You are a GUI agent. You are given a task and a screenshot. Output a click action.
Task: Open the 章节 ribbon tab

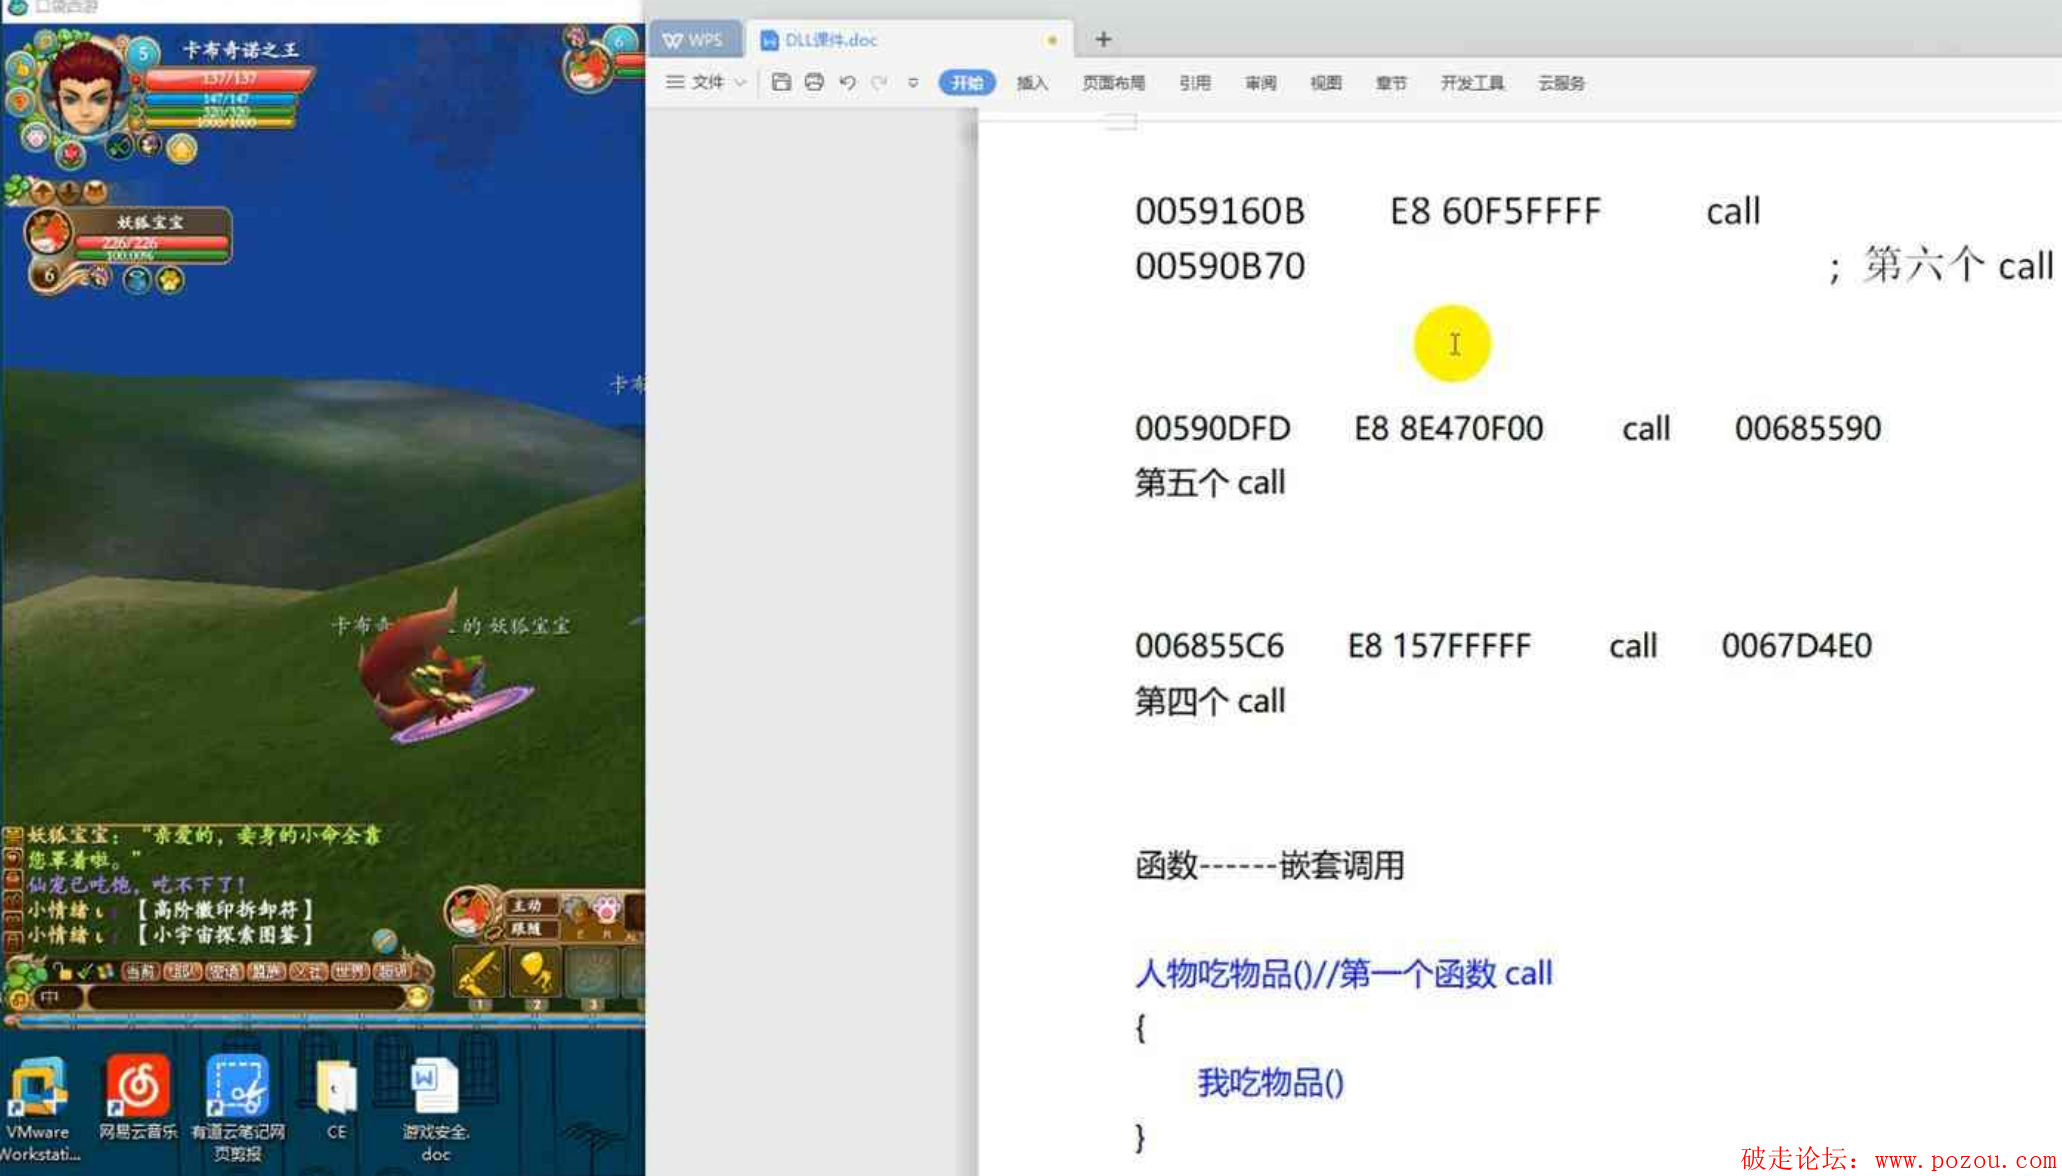click(1391, 83)
